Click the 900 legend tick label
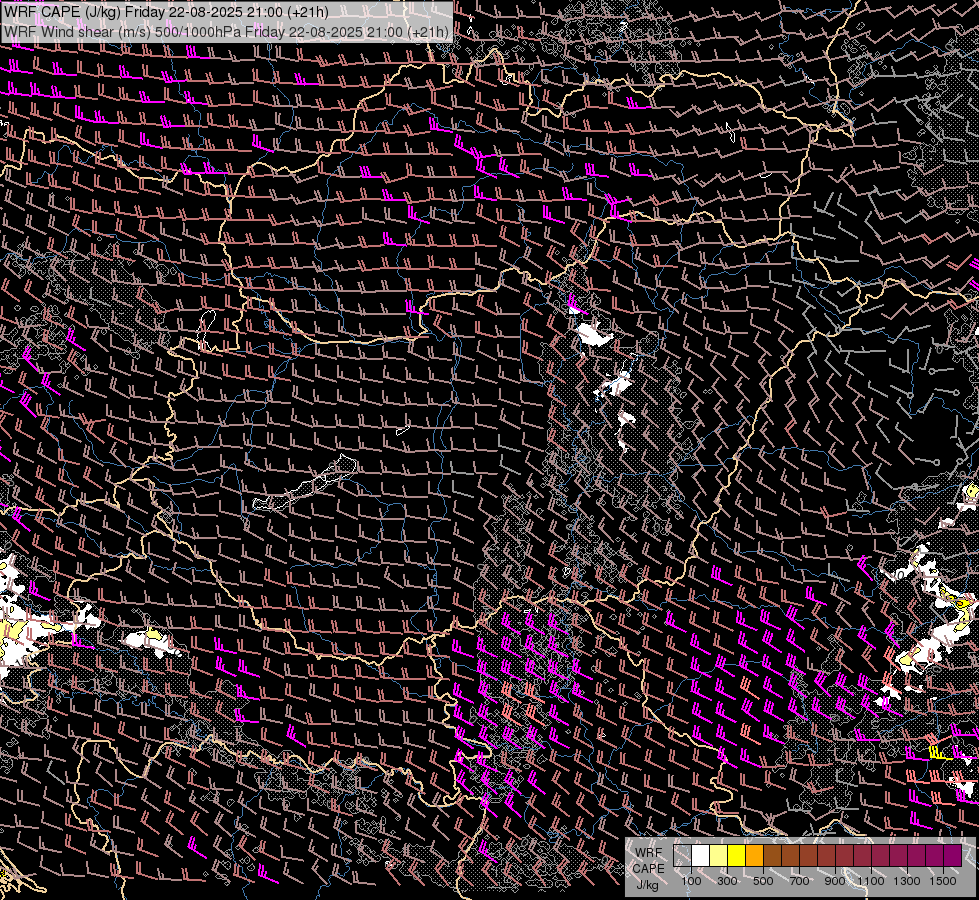 point(835,881)
